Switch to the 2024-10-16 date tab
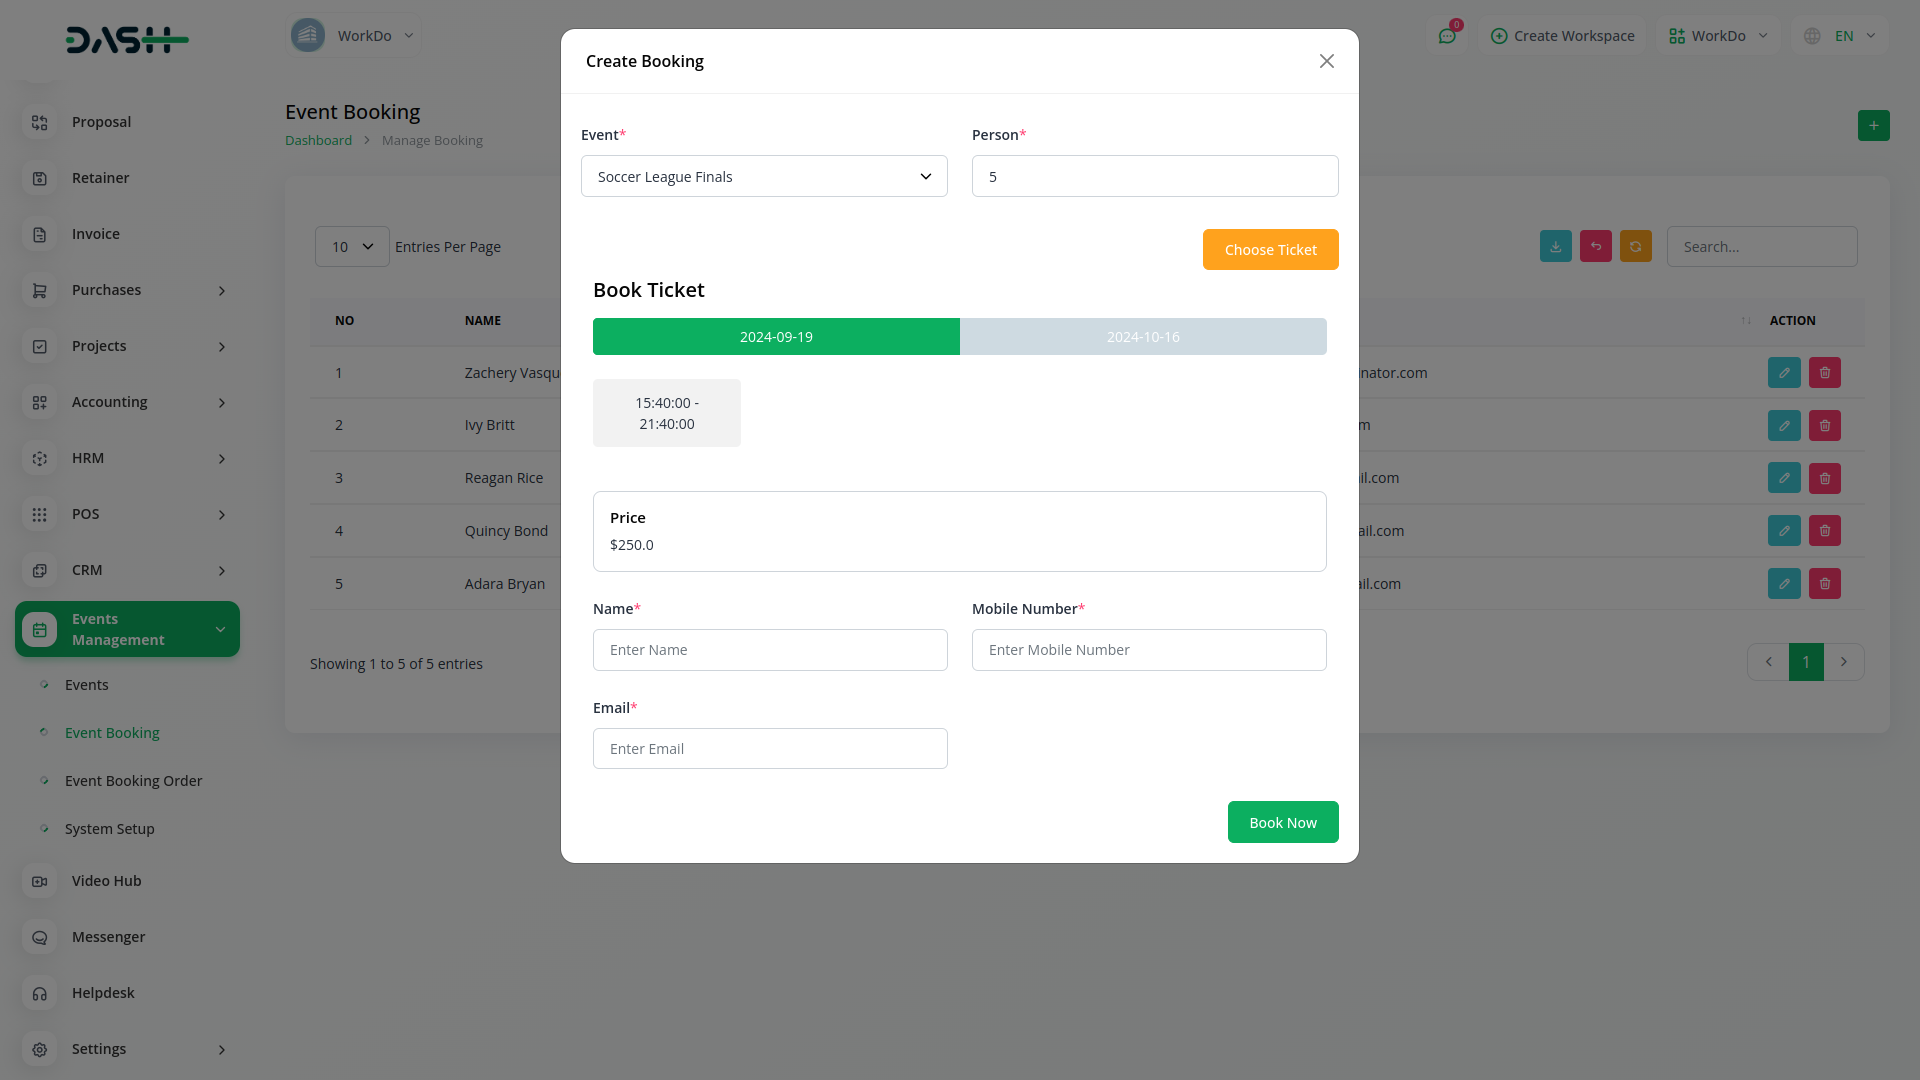1920x1080 pixels. click(x=1142, y=337)
